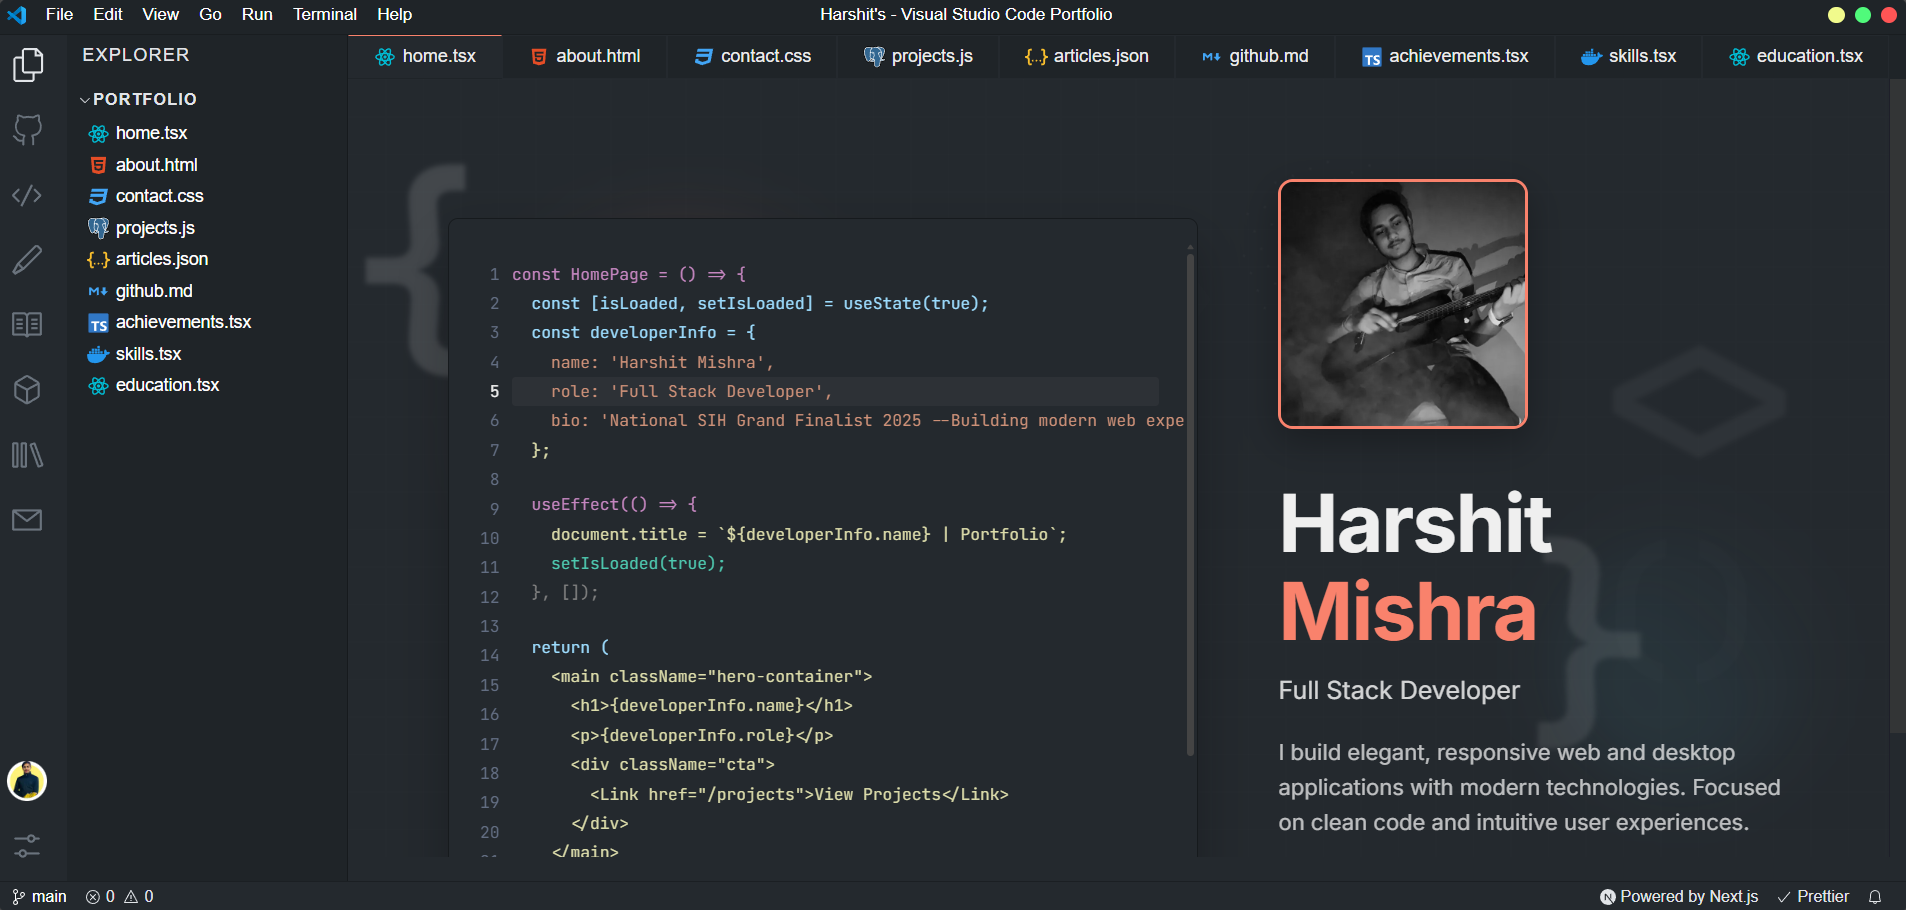This screenshot has height=910, width=1906.
Task: Click the code editor vertical scrollbar
Action: point(1190,500)
